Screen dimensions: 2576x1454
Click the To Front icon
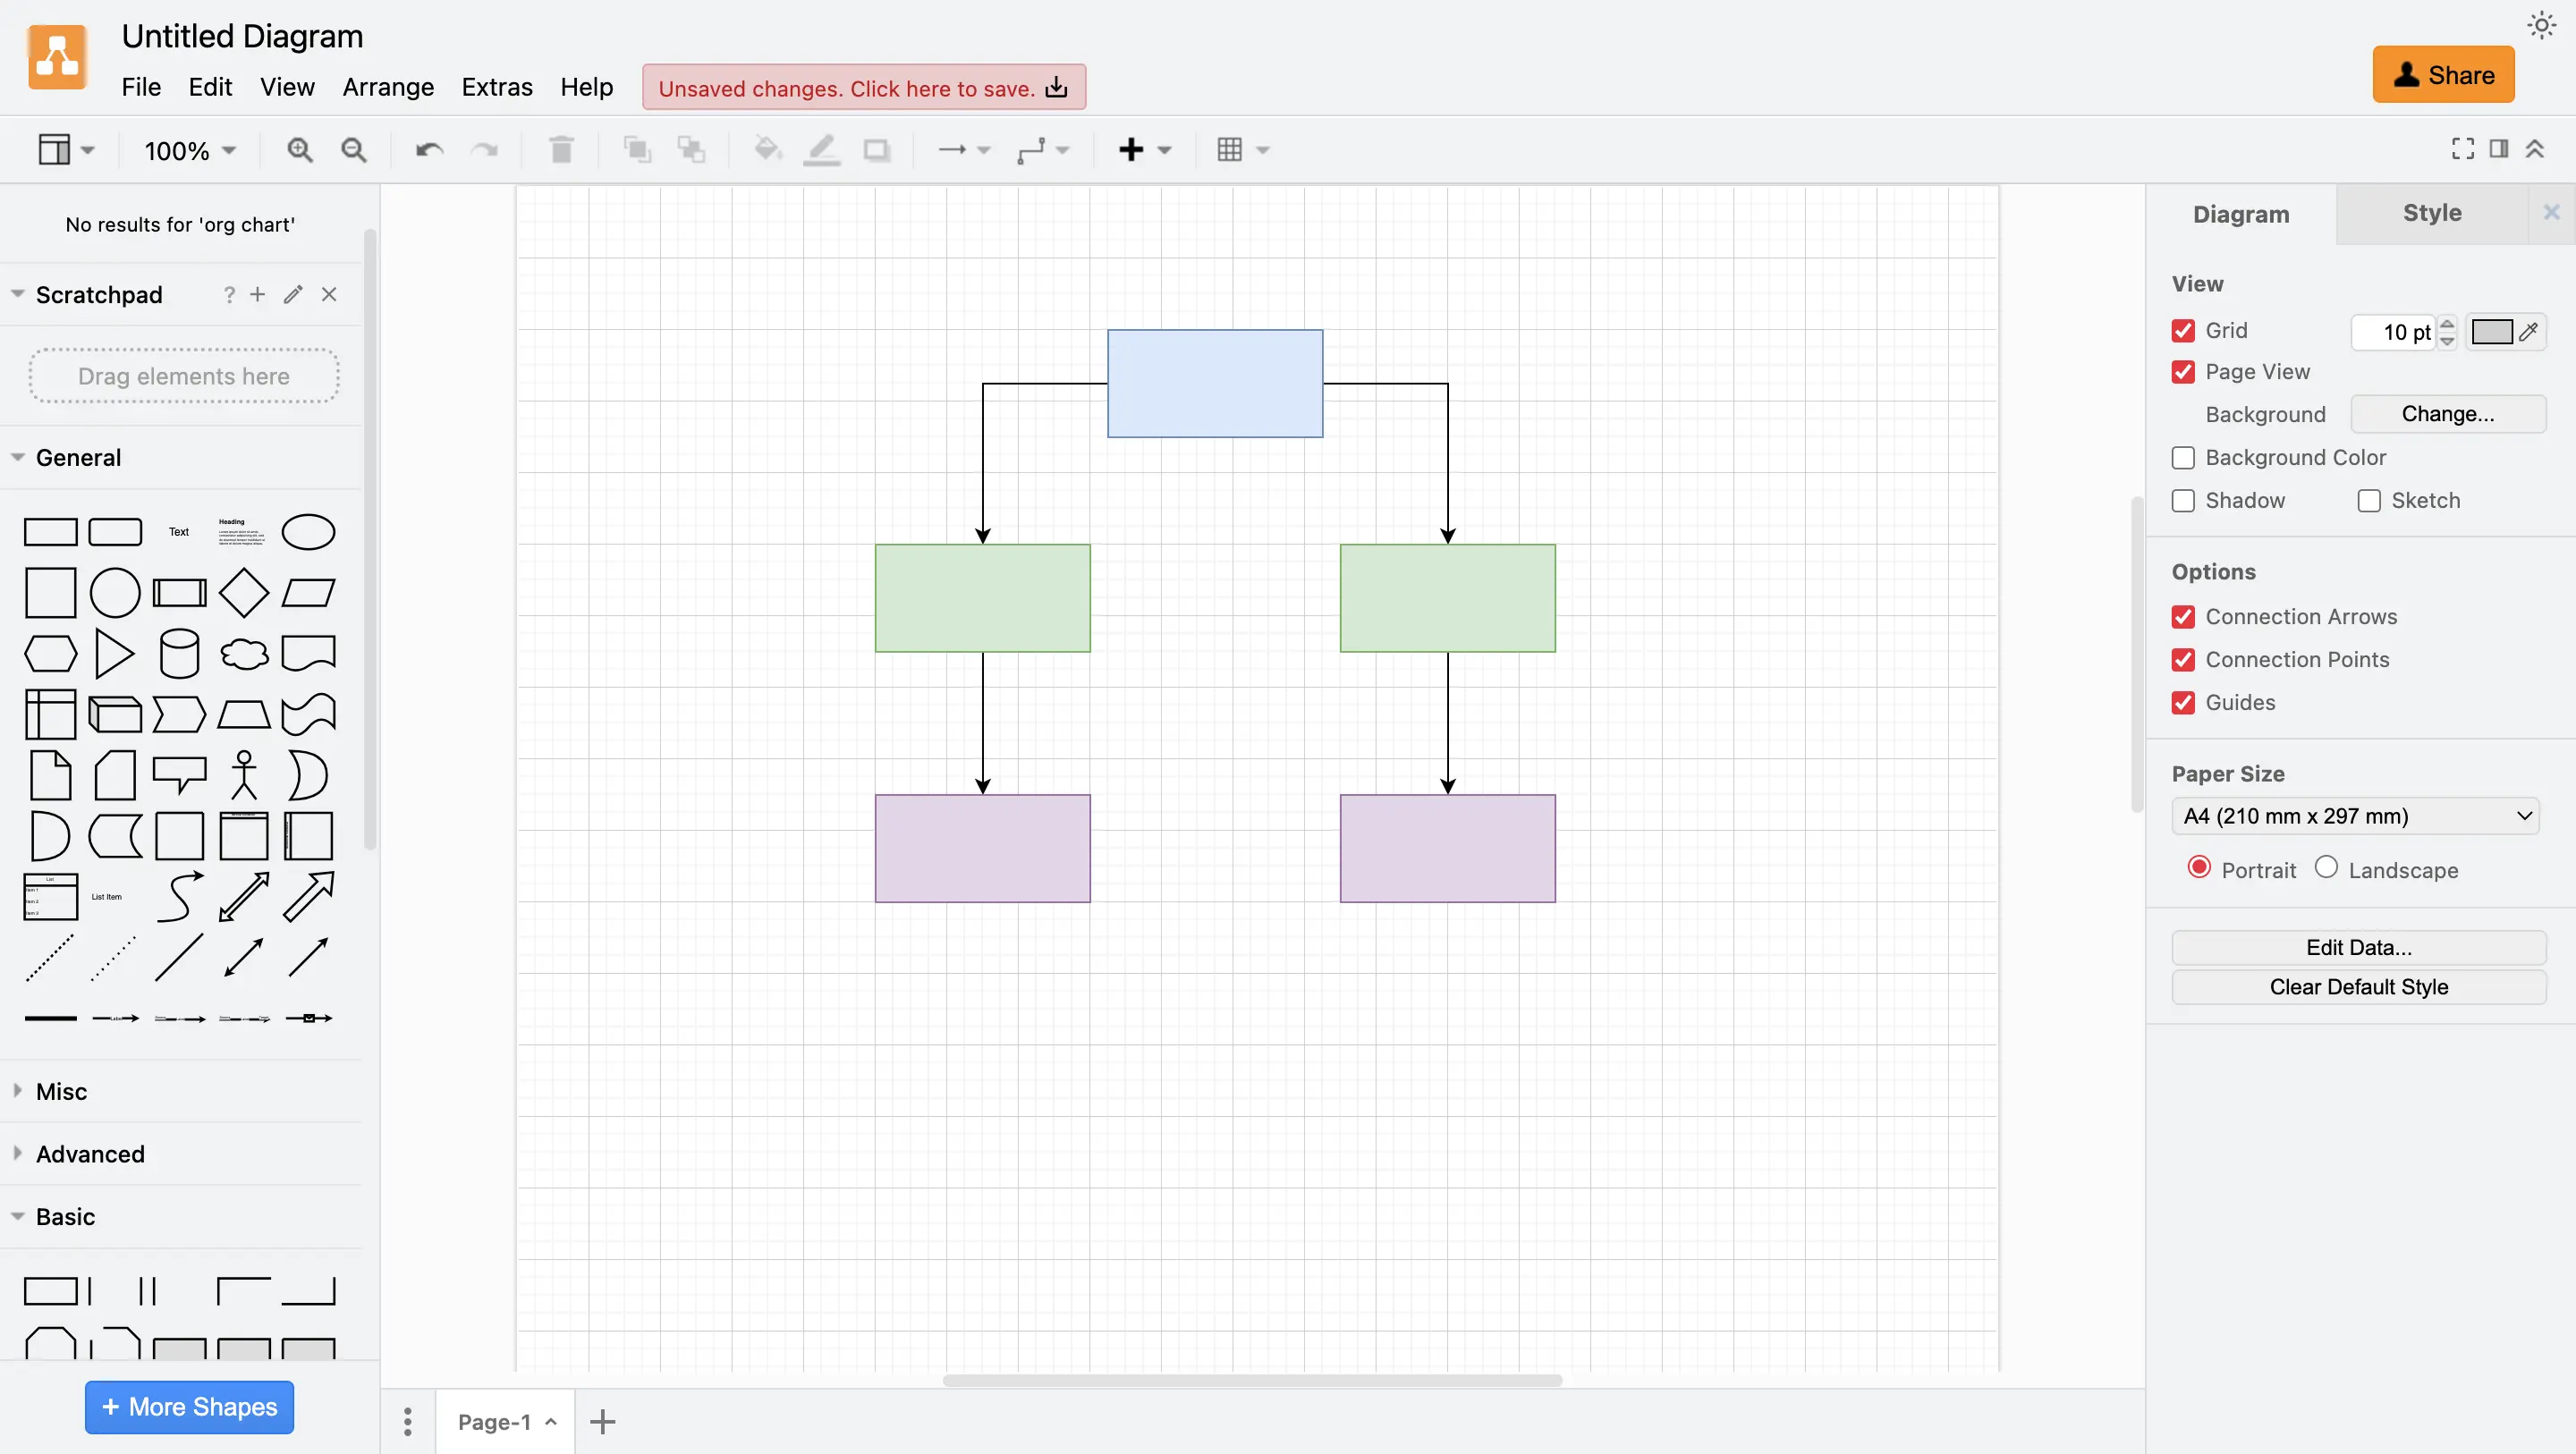(x=637, y=150)
